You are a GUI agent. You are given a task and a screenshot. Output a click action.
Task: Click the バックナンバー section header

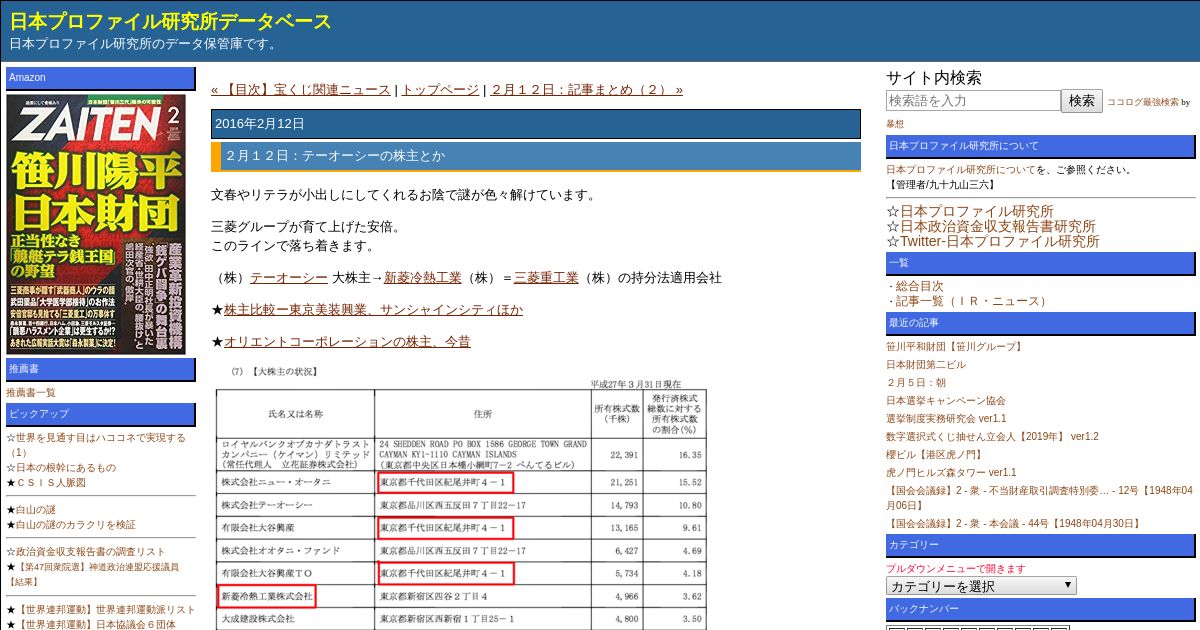(1040, 609)
